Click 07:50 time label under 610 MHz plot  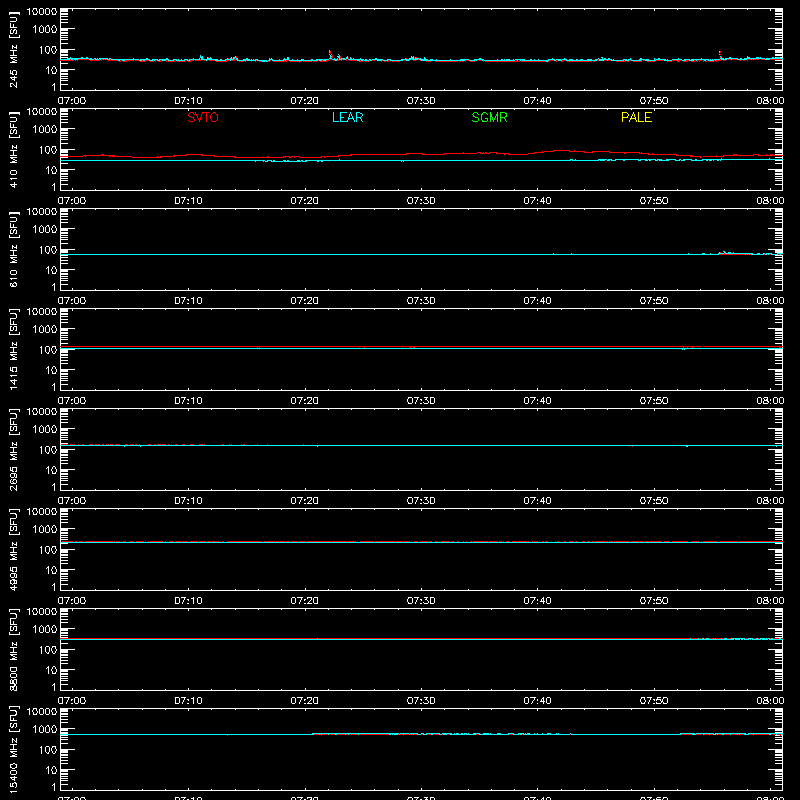click(x=654, y=301)
